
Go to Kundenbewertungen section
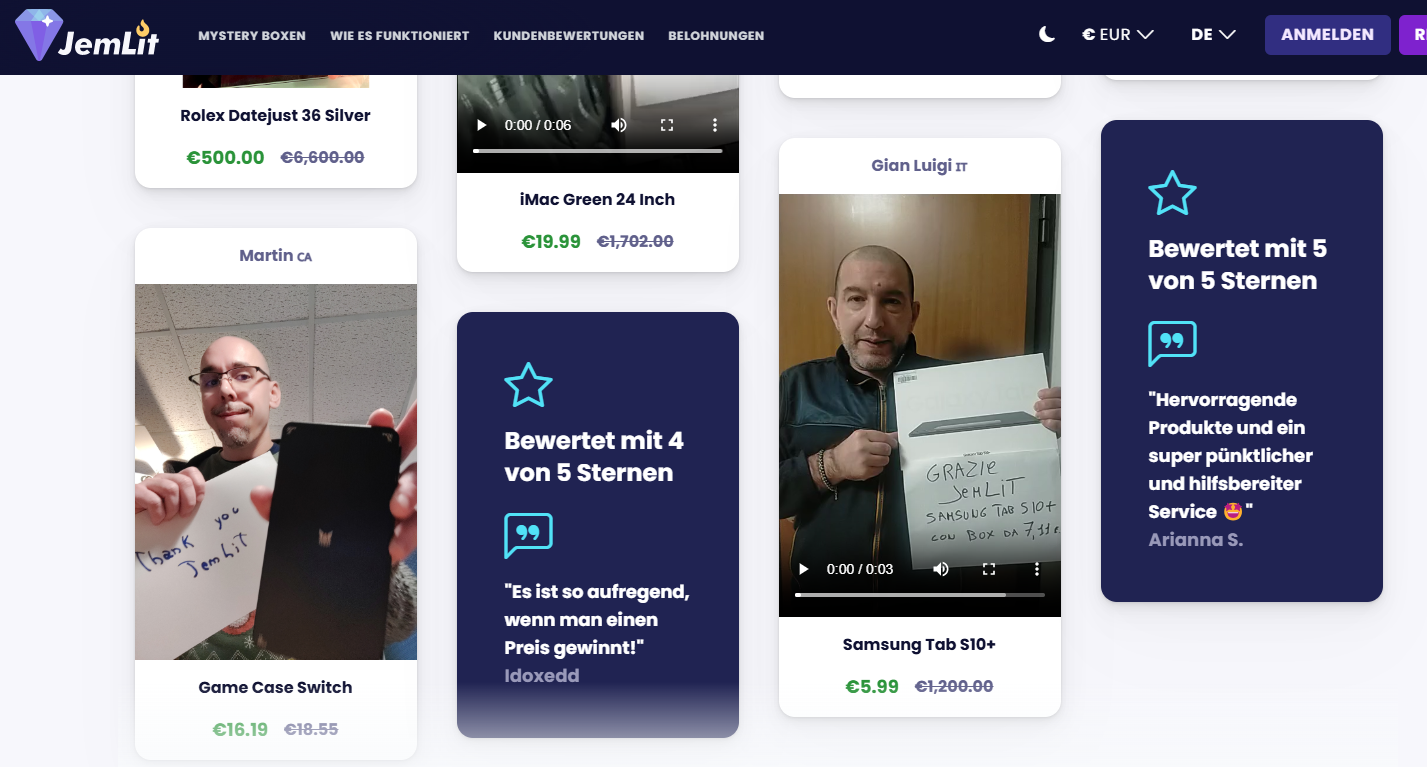[569, 36]
